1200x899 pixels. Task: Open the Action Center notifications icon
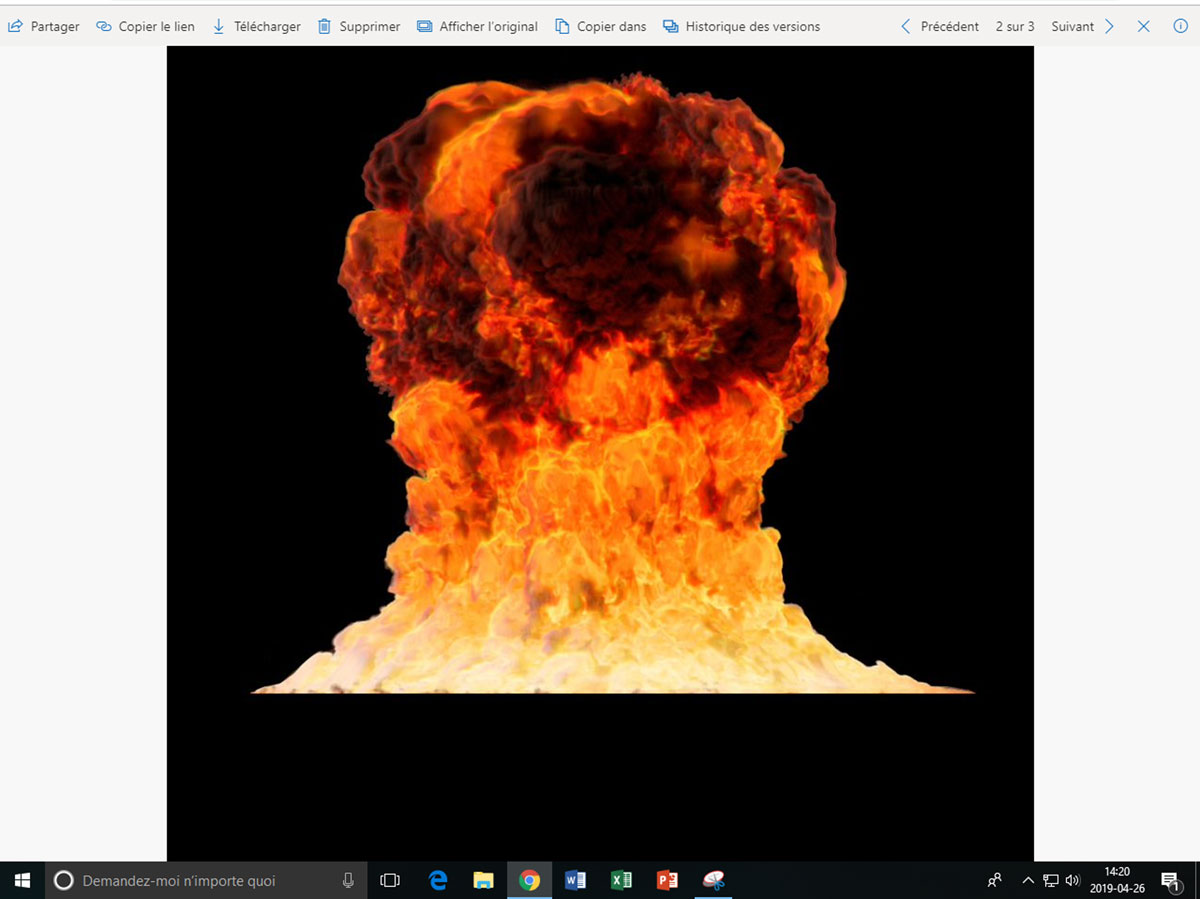(1171, 880)
